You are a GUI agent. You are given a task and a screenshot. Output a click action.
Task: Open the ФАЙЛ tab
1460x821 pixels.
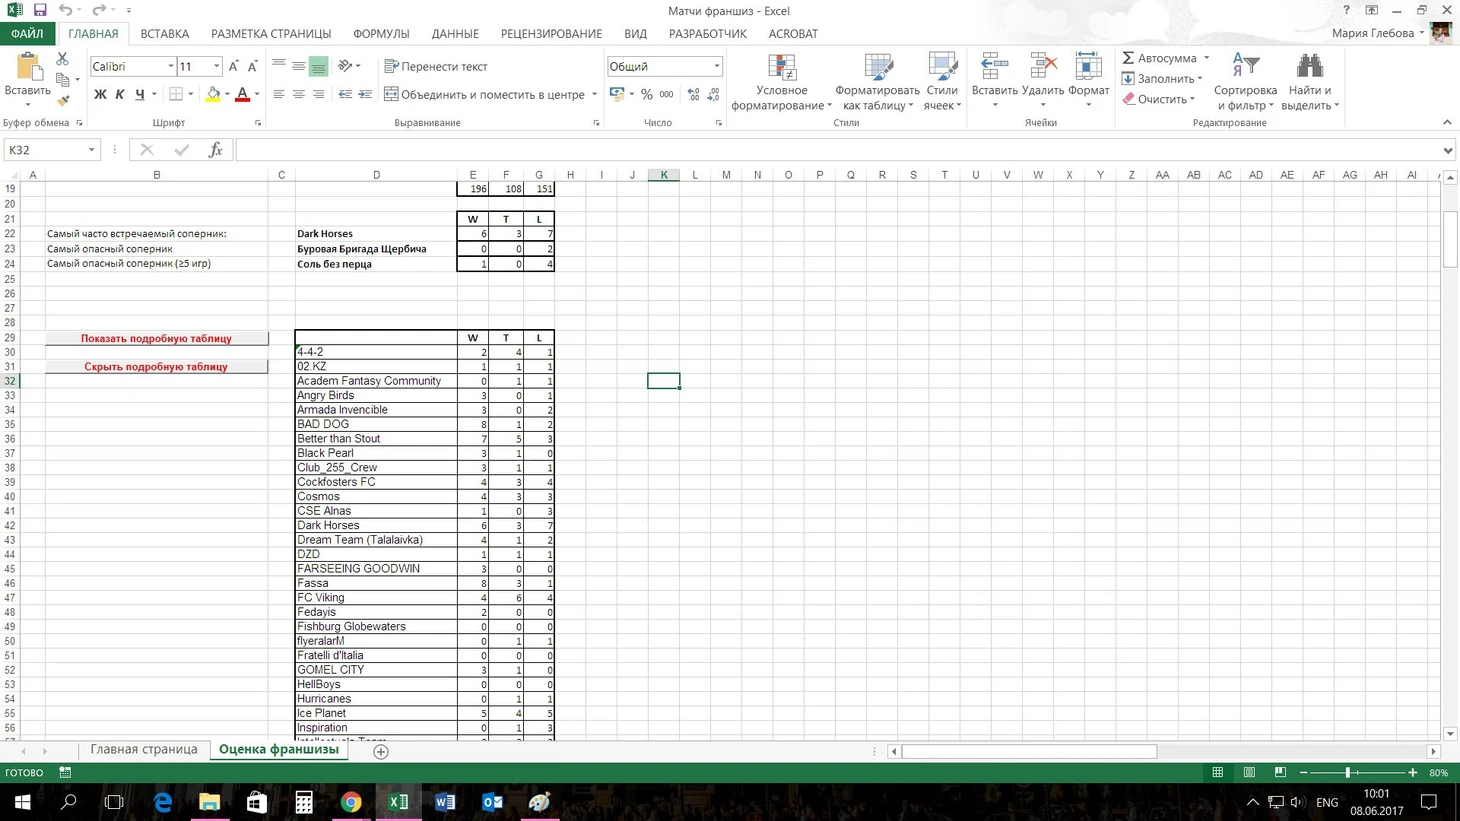pos(27,34)
